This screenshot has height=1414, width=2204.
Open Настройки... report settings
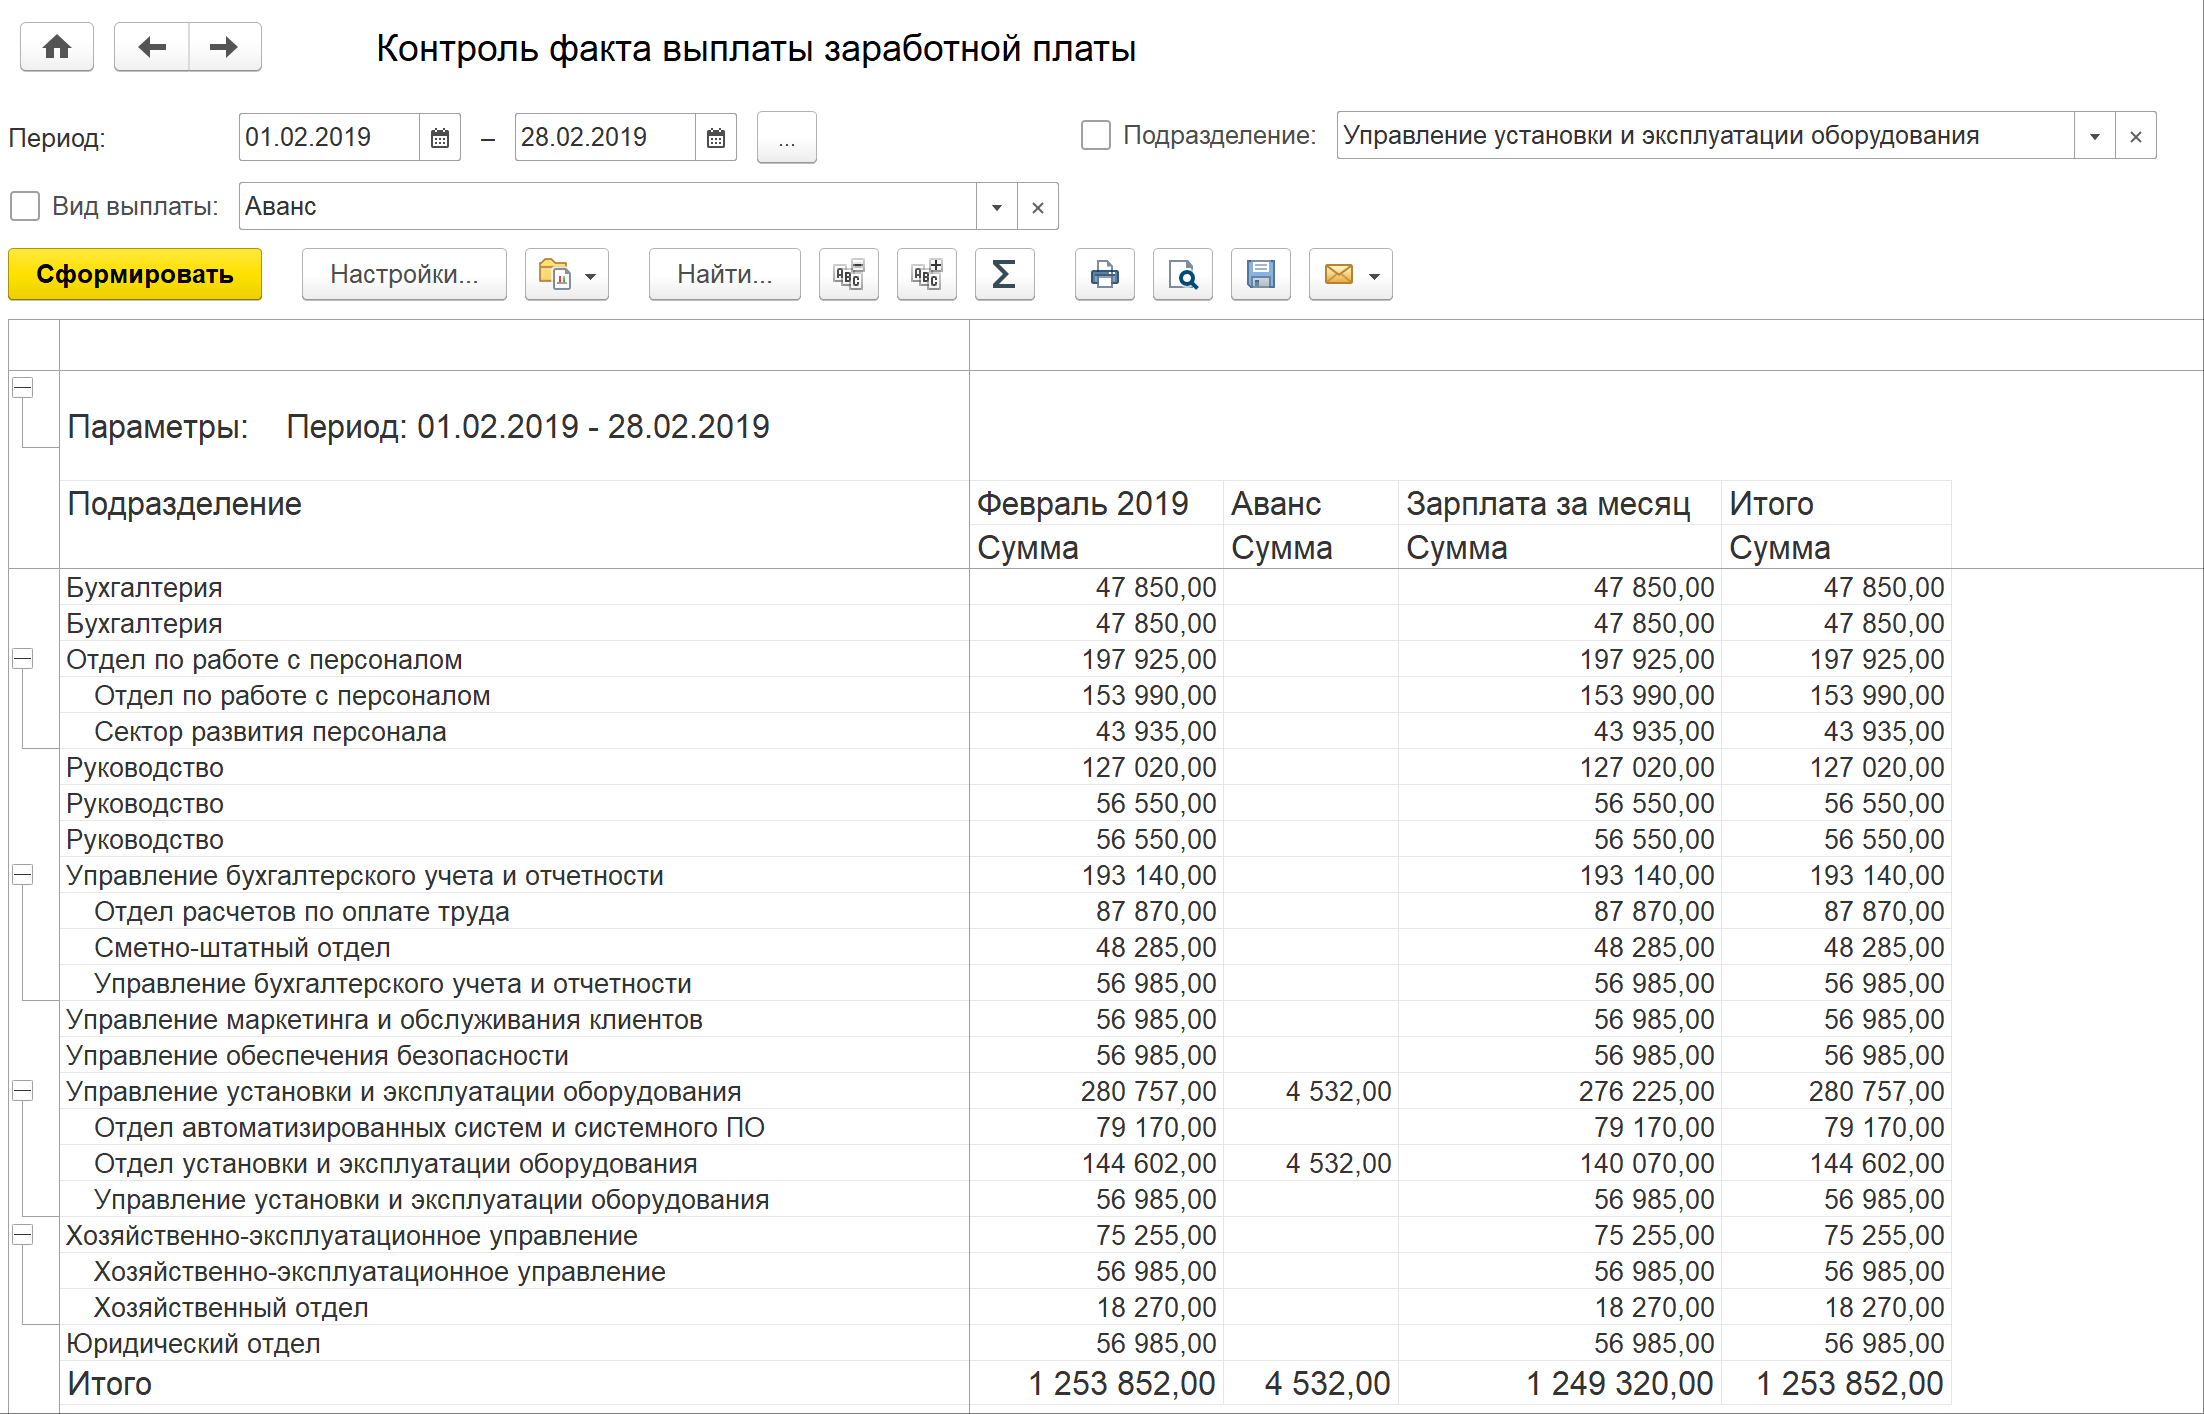[x=404, y=274]
